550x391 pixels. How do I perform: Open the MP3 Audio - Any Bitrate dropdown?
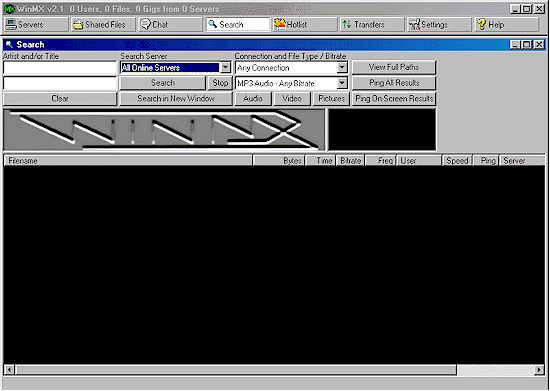click(342, 83)
